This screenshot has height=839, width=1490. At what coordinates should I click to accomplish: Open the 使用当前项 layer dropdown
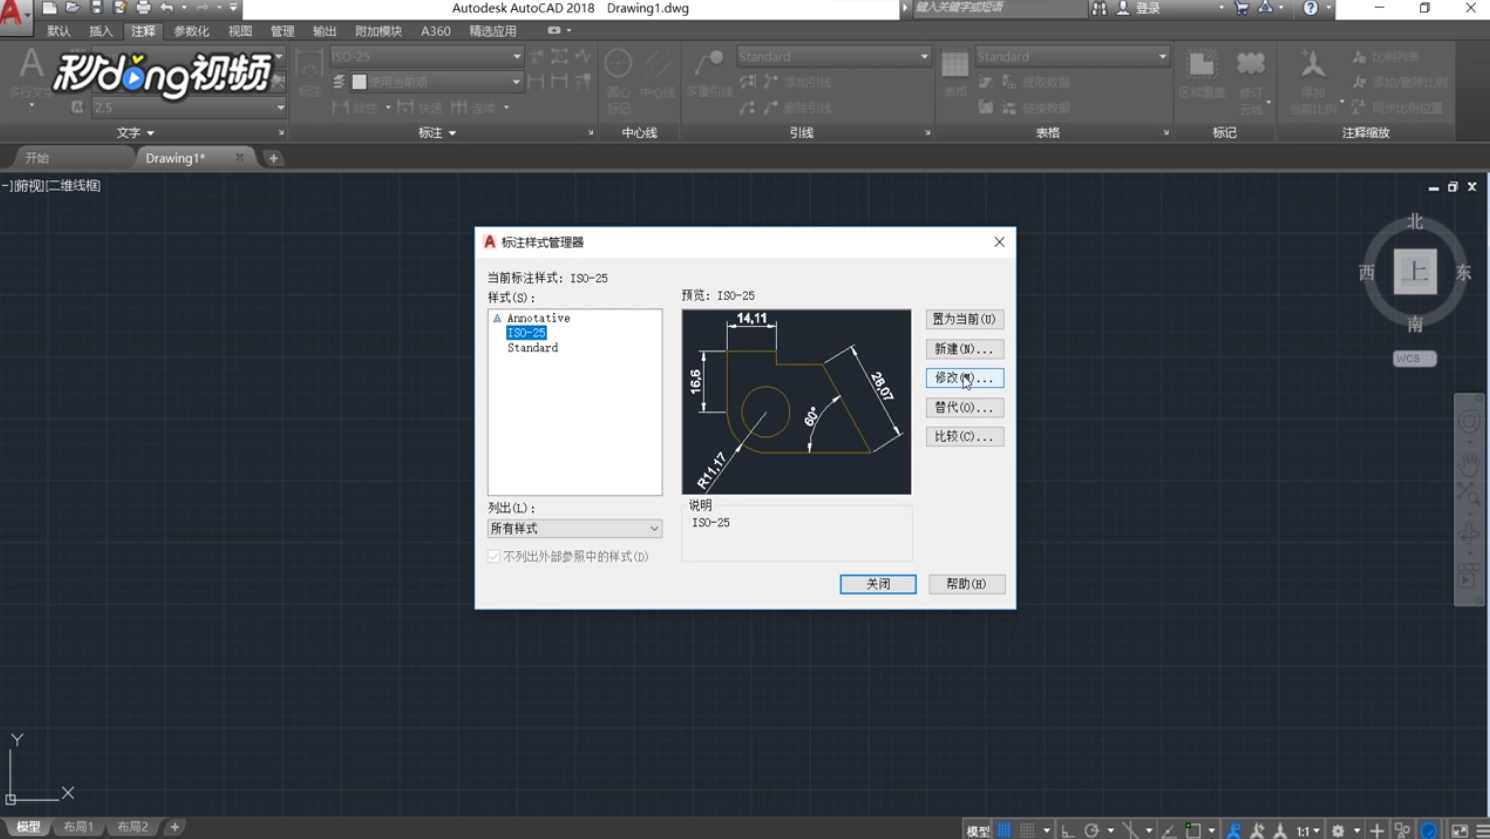437,82
